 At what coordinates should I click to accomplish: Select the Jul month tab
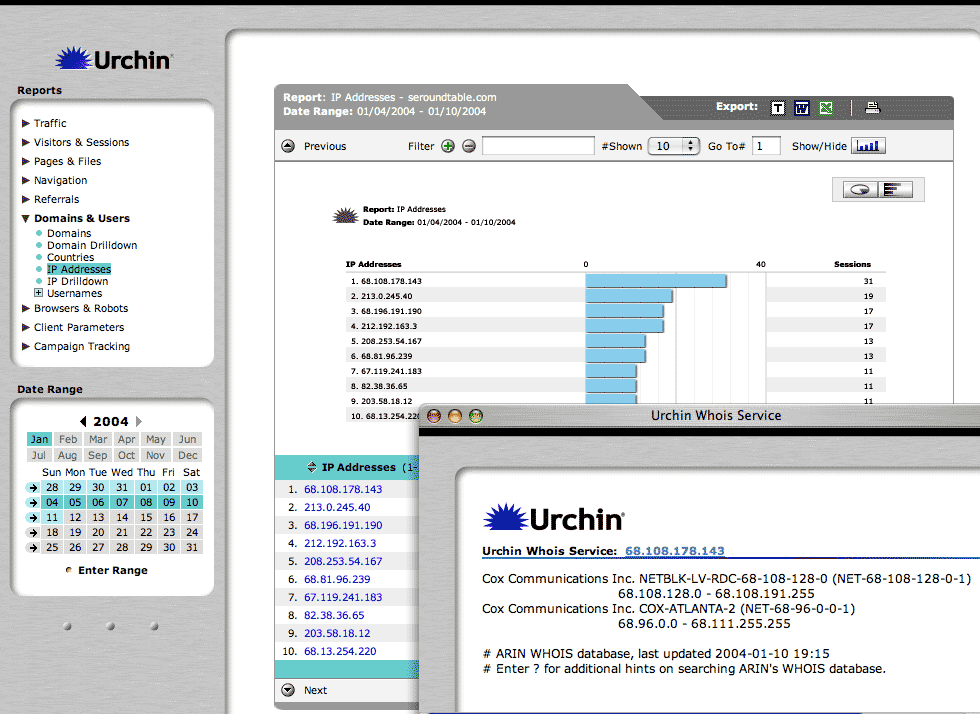[x=39, y=455]
